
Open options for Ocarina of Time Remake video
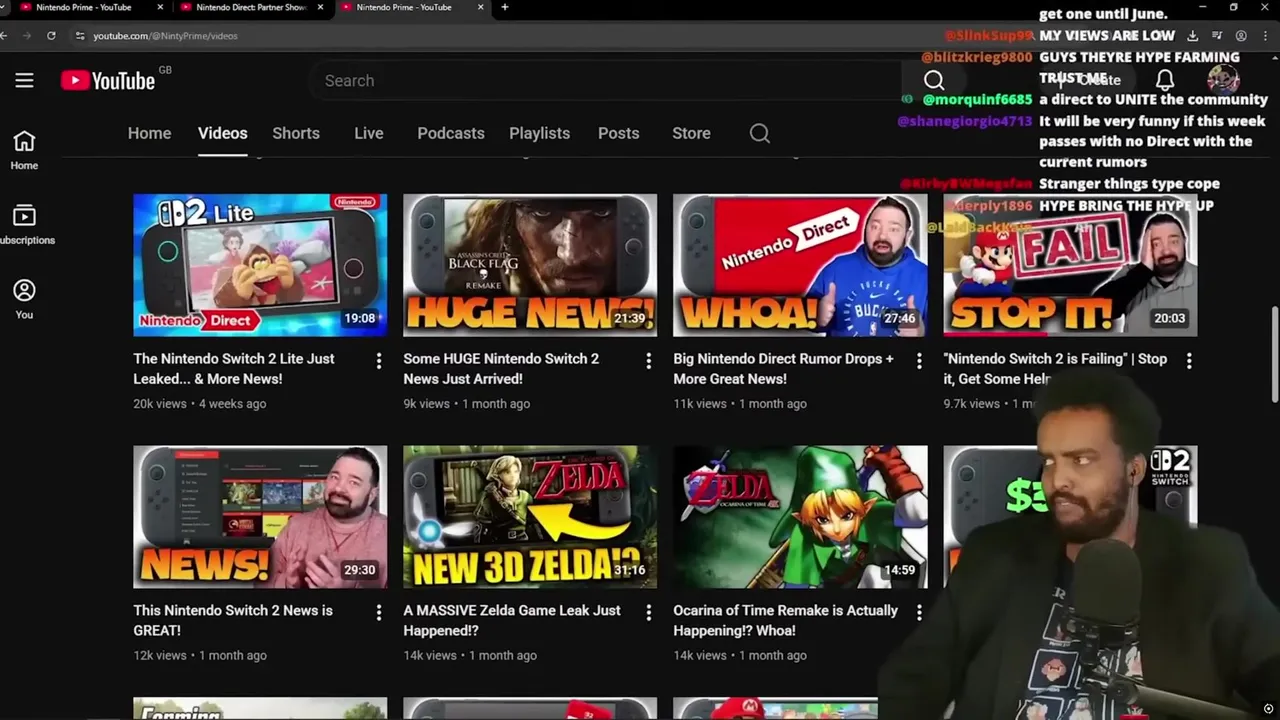click(919, 612)
